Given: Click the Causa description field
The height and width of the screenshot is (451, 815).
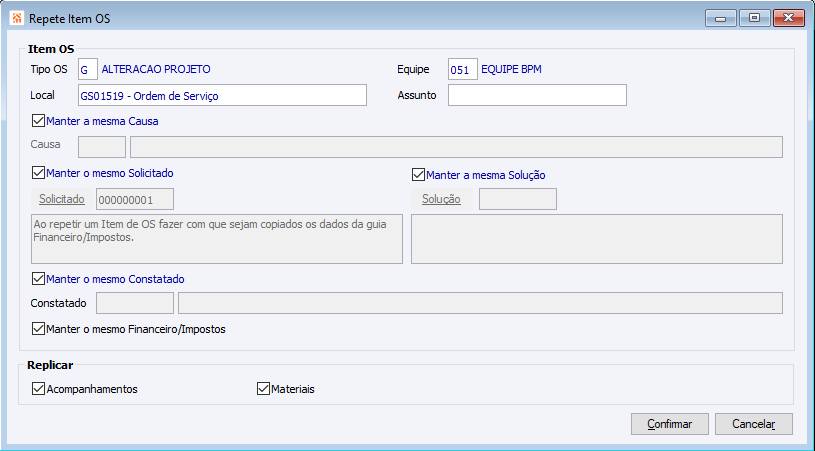Looking at the screenshot, I should pyautogui.click(x=456, y=147).
